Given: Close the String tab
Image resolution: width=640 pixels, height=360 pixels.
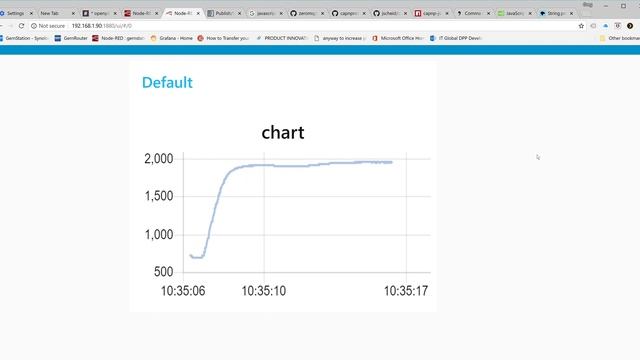Looking at the screenshot, I should [x=571, y=13].
